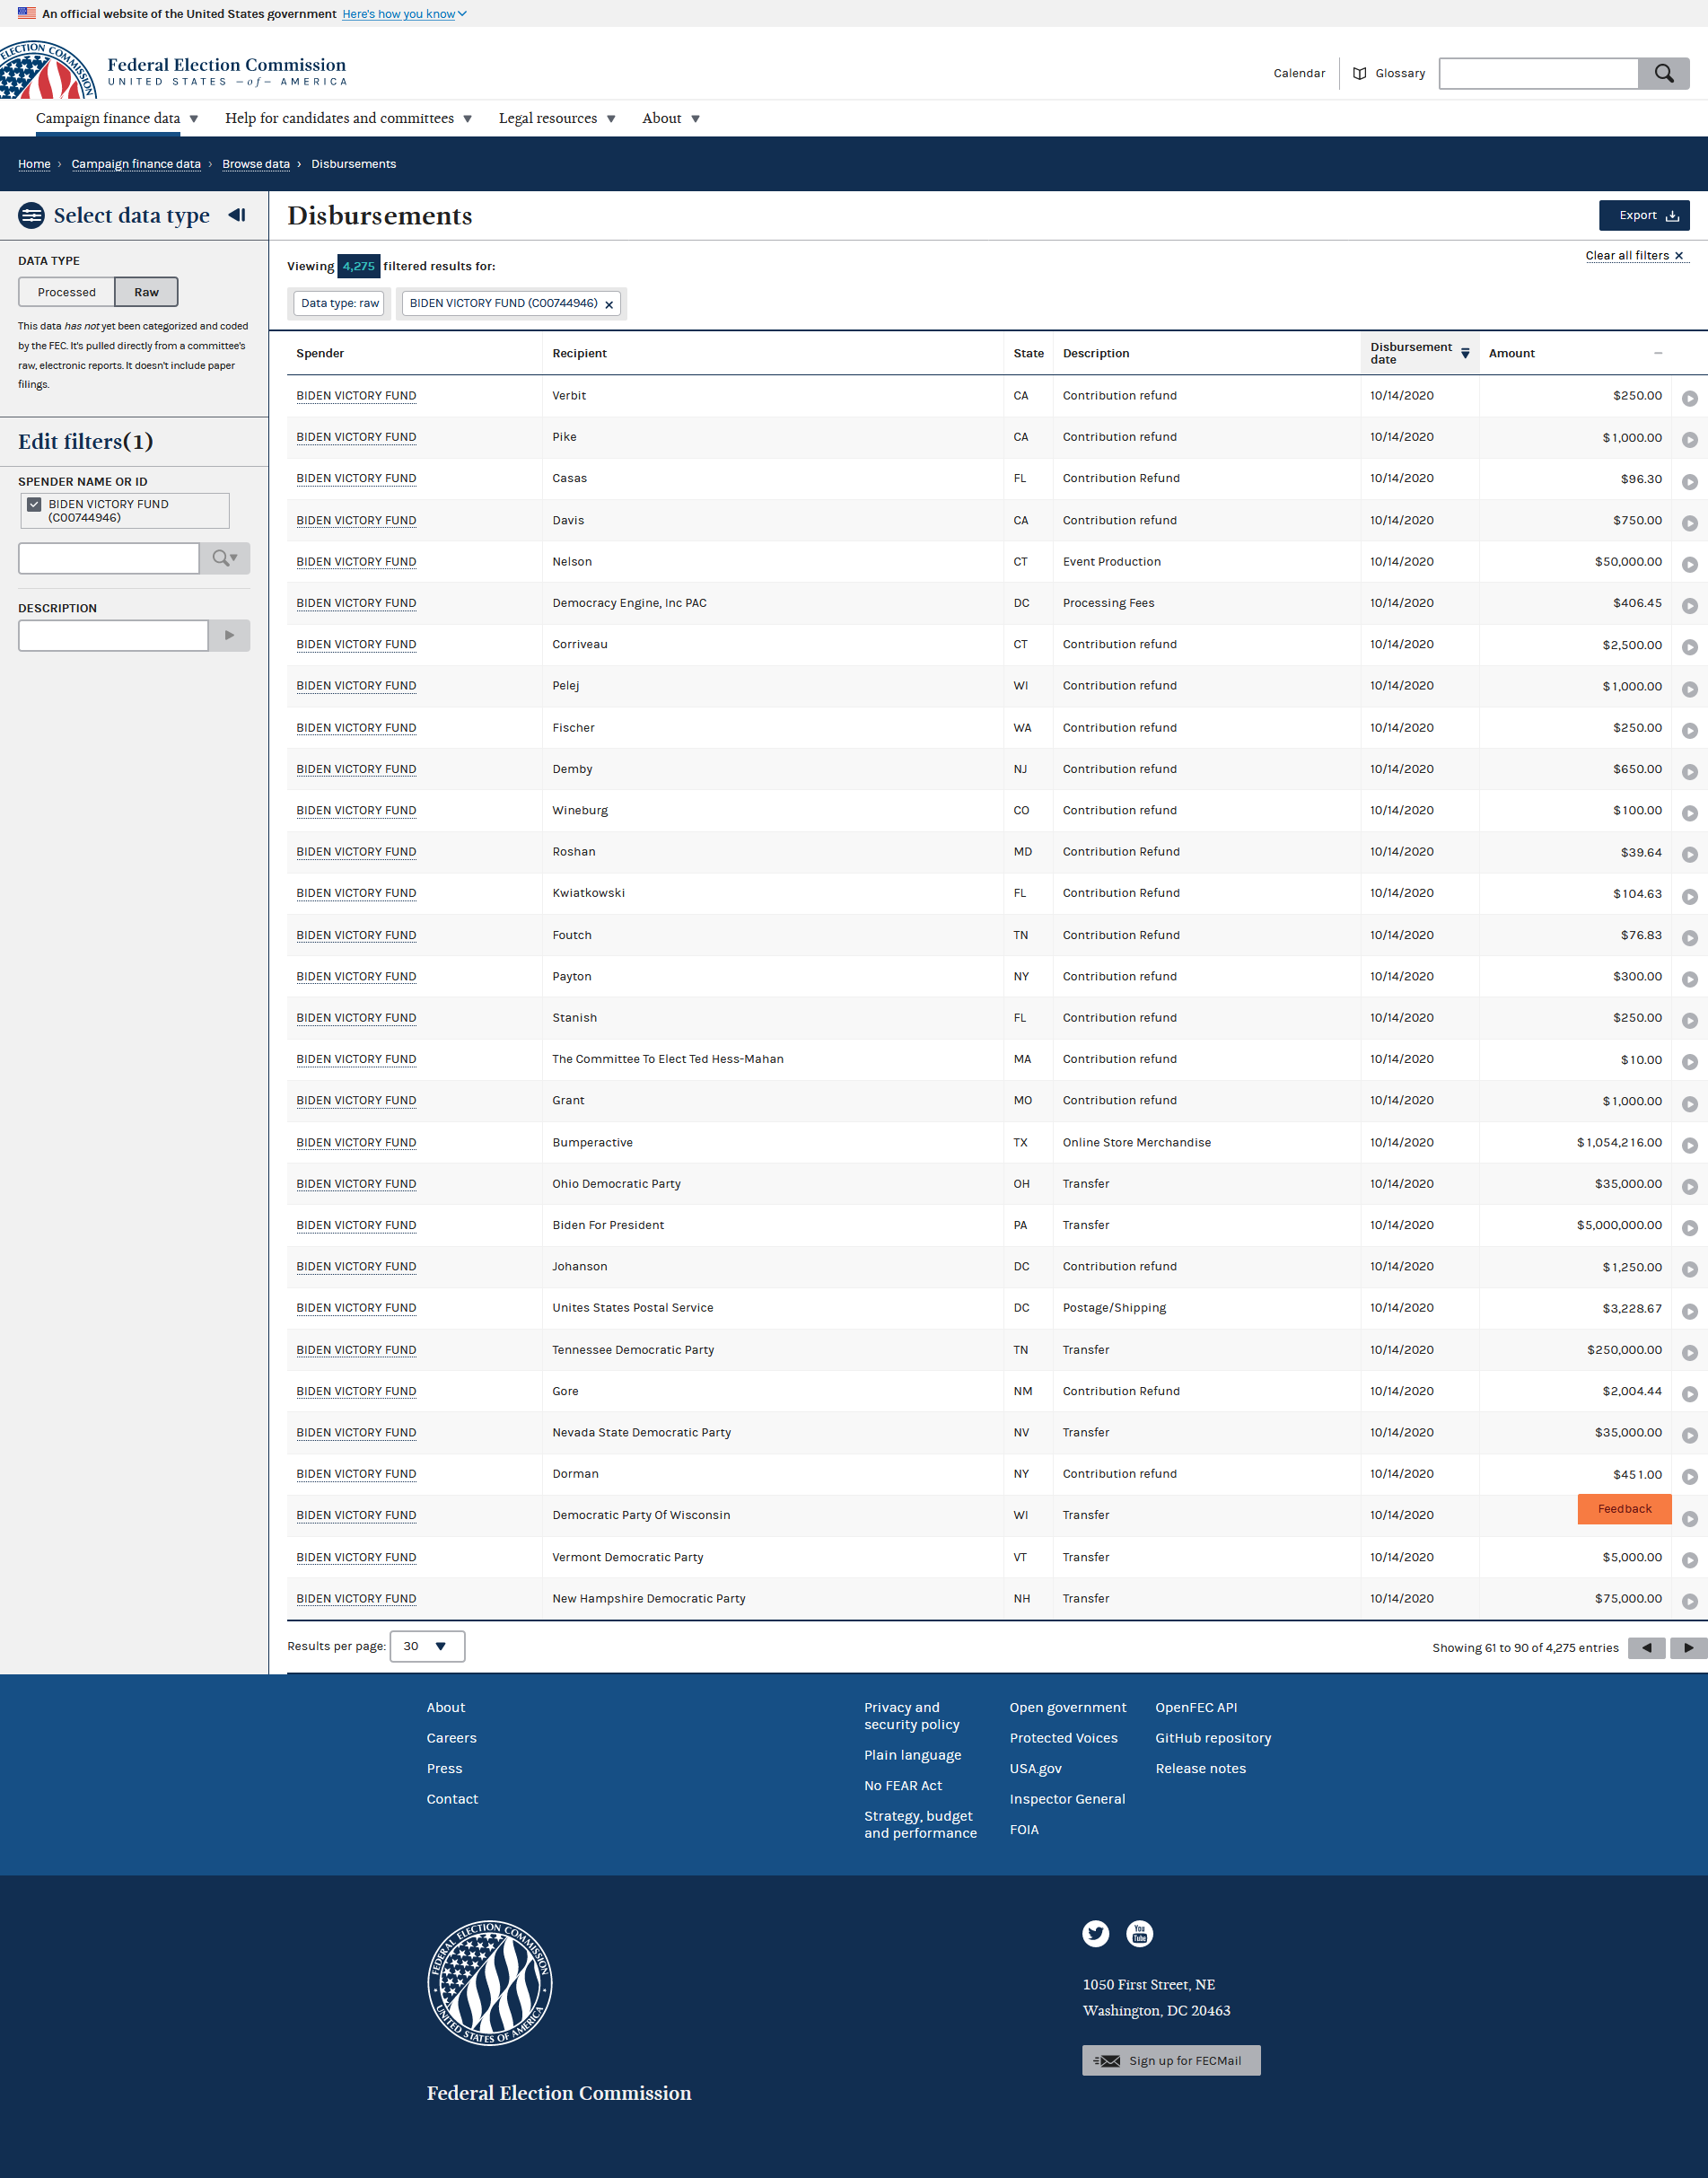Open Help for candidates and committees menu

pos(348,118)
